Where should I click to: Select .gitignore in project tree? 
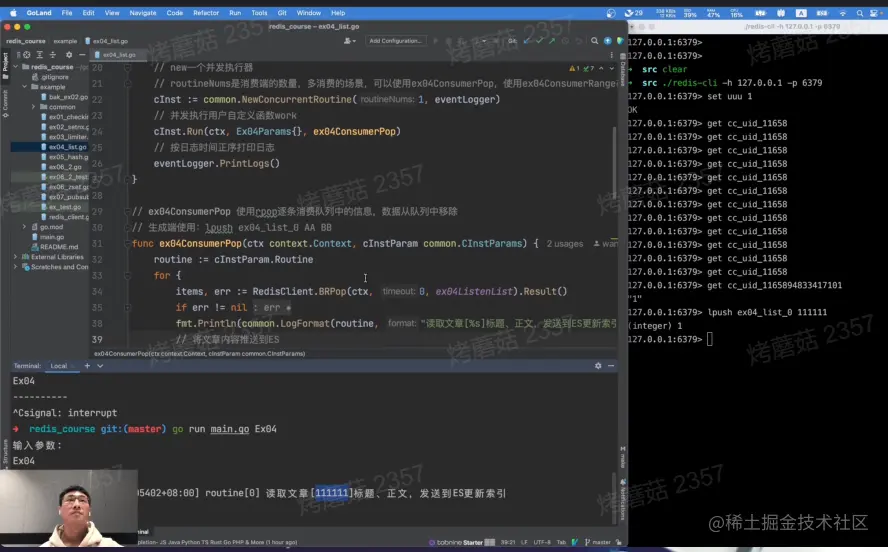tap(50, 77)
